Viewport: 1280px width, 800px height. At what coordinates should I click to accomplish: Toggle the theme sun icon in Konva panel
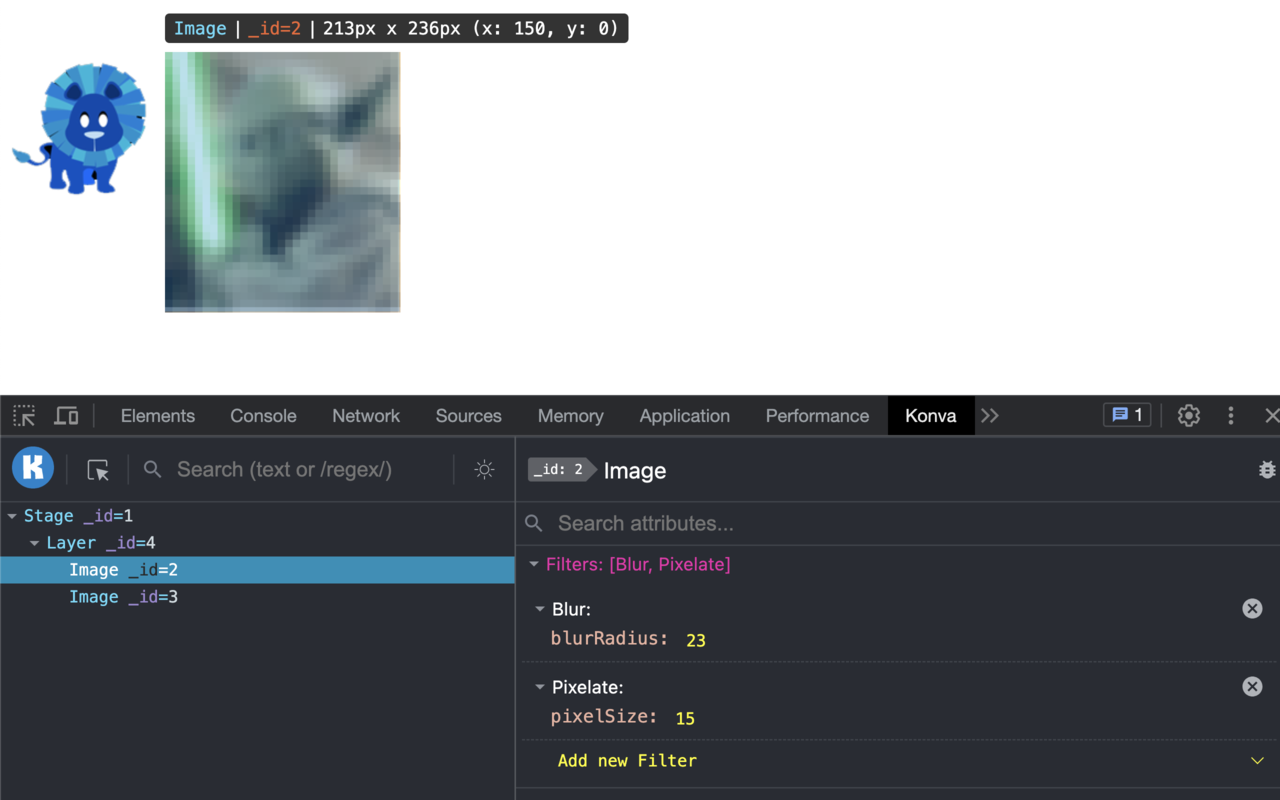pyautogui.click(x=484, y=469)
